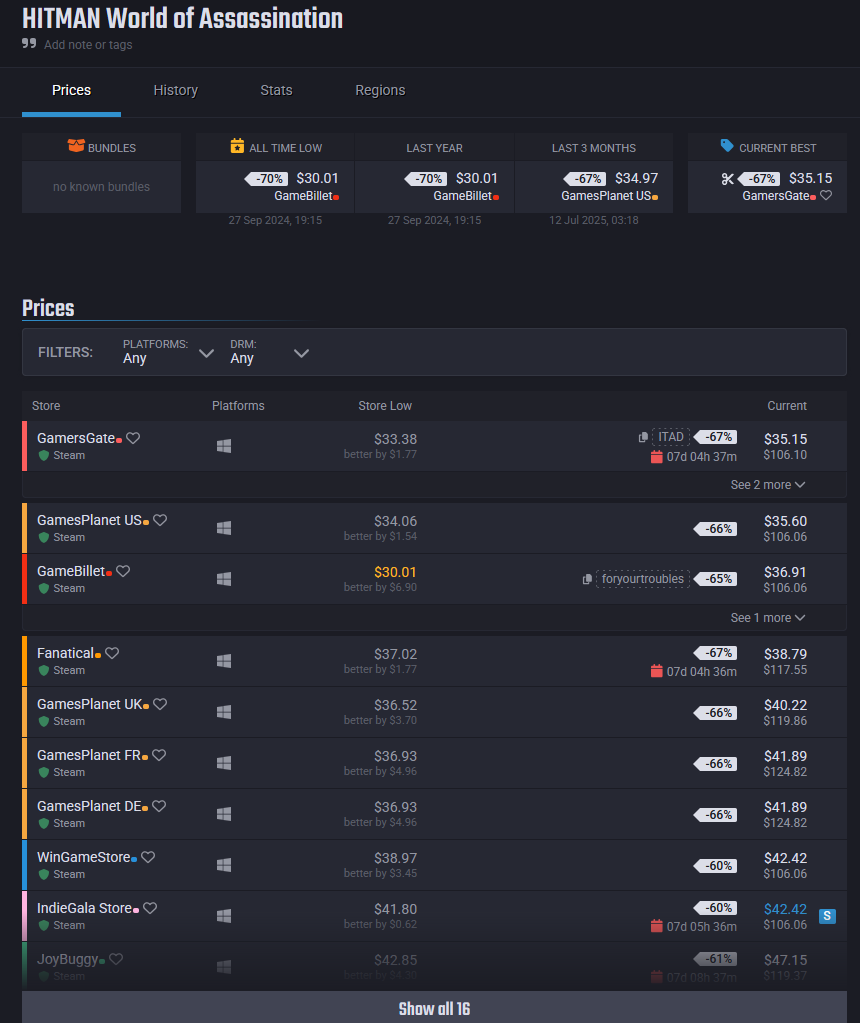The width and height of the screenshot is (860, 1023).
Task: Click the Show all 16 button
Action: (x=434, y=1008)
